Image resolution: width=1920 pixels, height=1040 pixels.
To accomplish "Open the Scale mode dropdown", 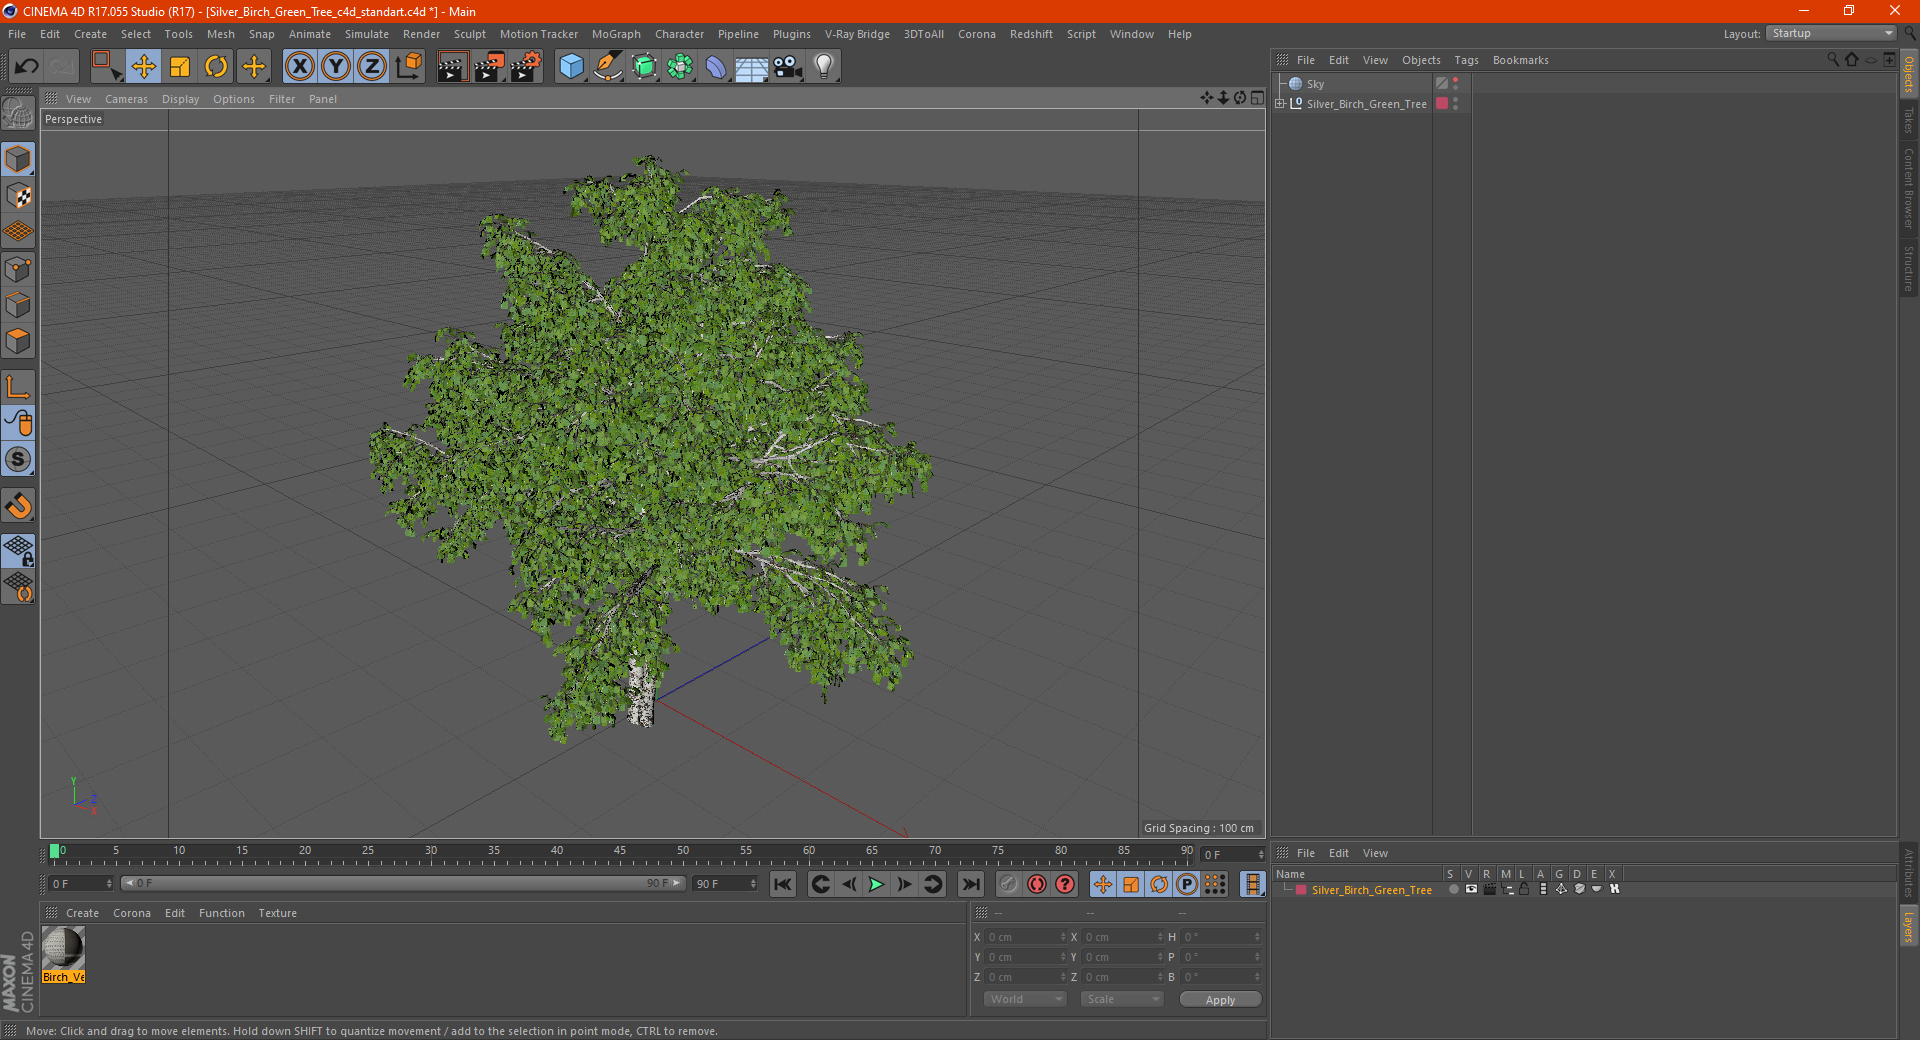I will (x=1122, y=999).
